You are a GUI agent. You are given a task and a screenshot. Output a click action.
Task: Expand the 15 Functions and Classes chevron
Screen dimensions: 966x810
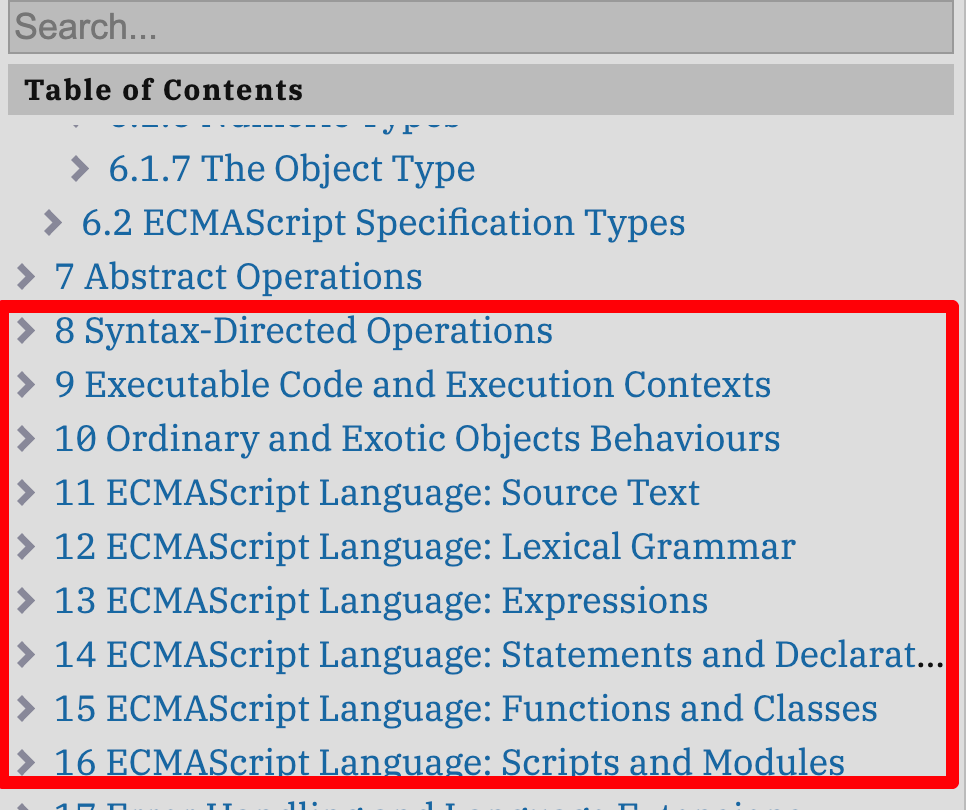[x=26, y=708]
